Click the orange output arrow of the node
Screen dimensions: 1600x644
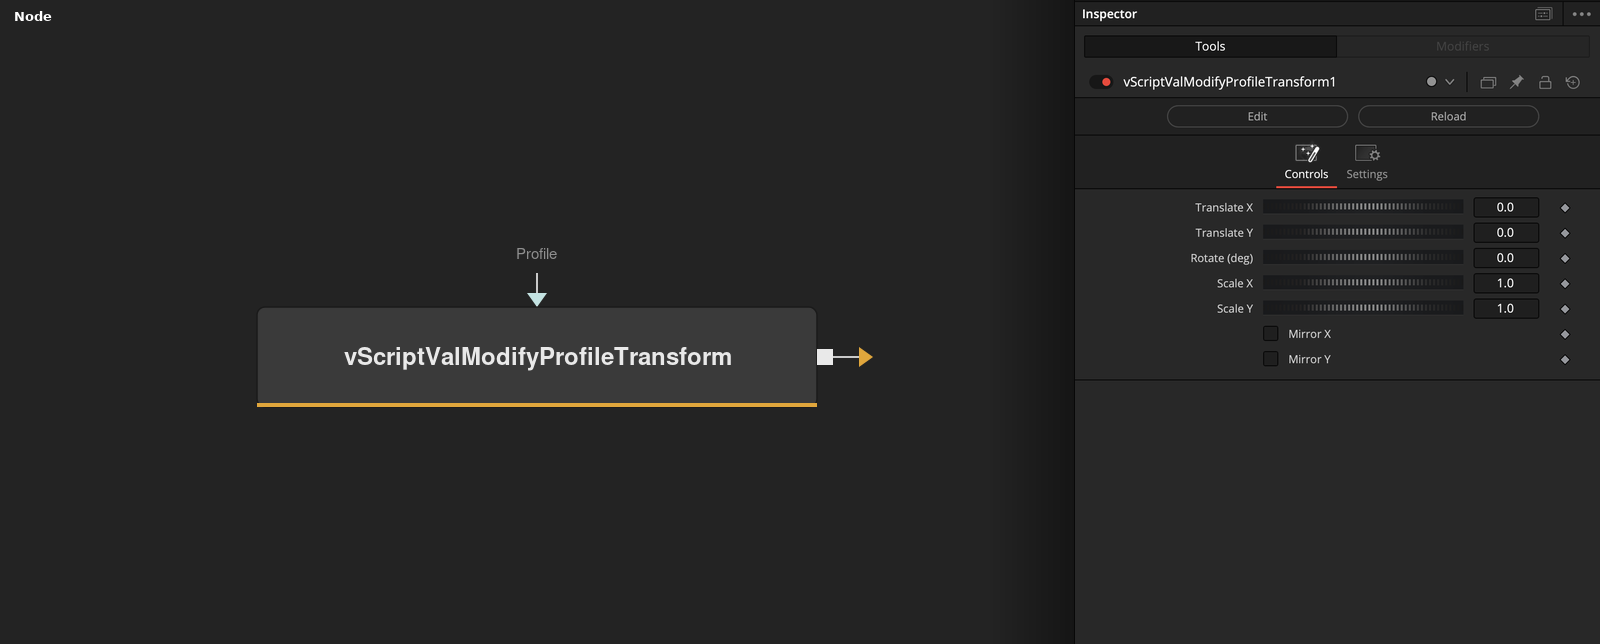[865, 357]
